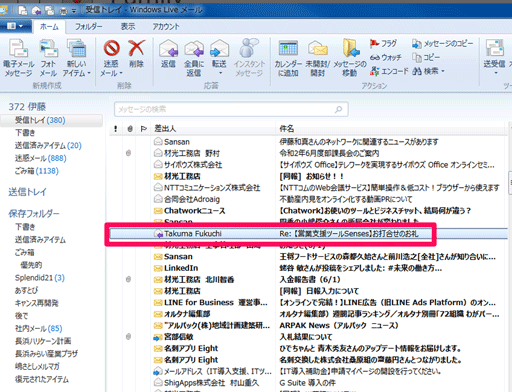The width and height of the screenshot is (512, 392).
Task: Select the LINE for Business message
Action: tap(307, 303)
